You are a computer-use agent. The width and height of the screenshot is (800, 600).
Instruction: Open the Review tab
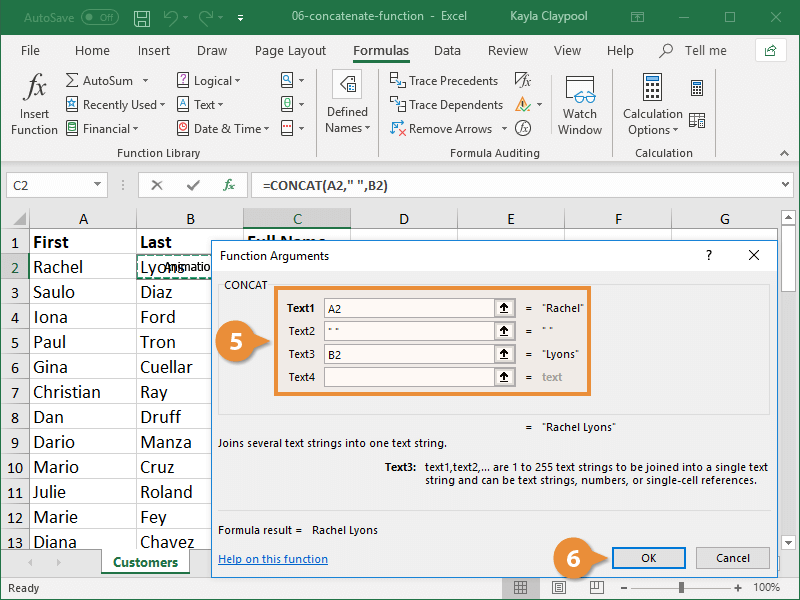pyautogui.click(x=508, y=50)
